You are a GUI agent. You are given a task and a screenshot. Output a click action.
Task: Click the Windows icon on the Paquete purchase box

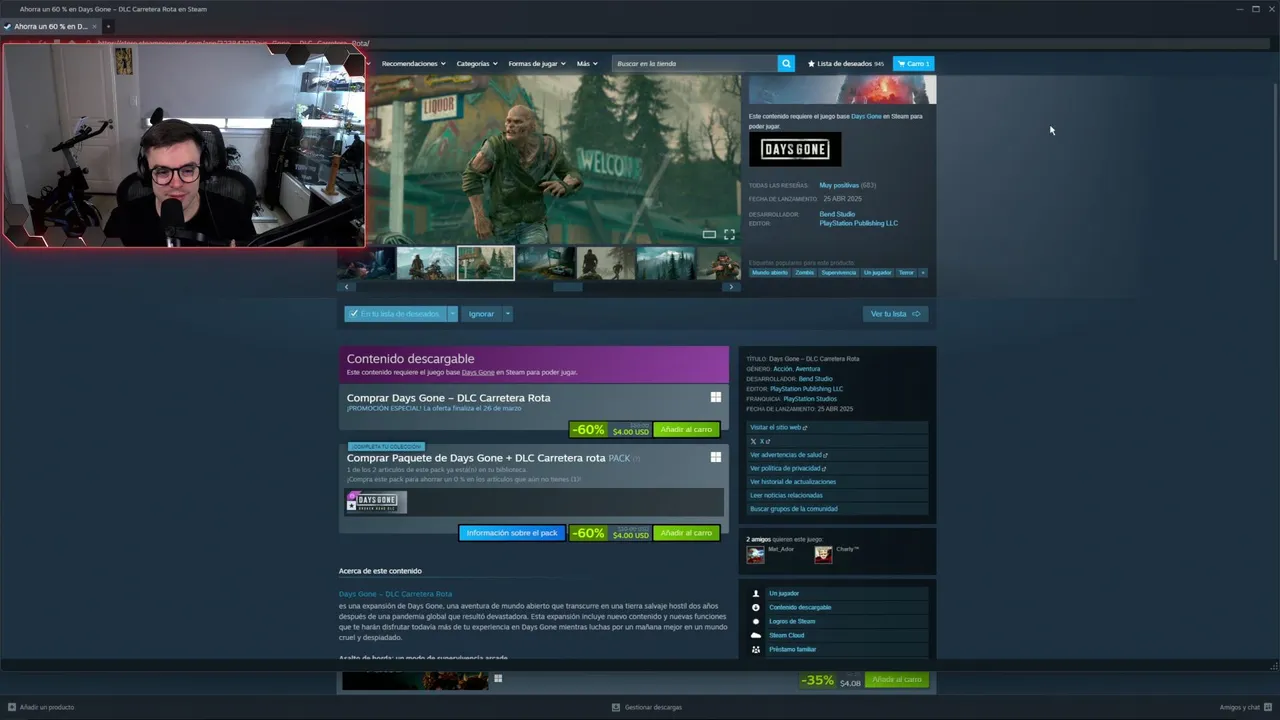click(716, 457)
